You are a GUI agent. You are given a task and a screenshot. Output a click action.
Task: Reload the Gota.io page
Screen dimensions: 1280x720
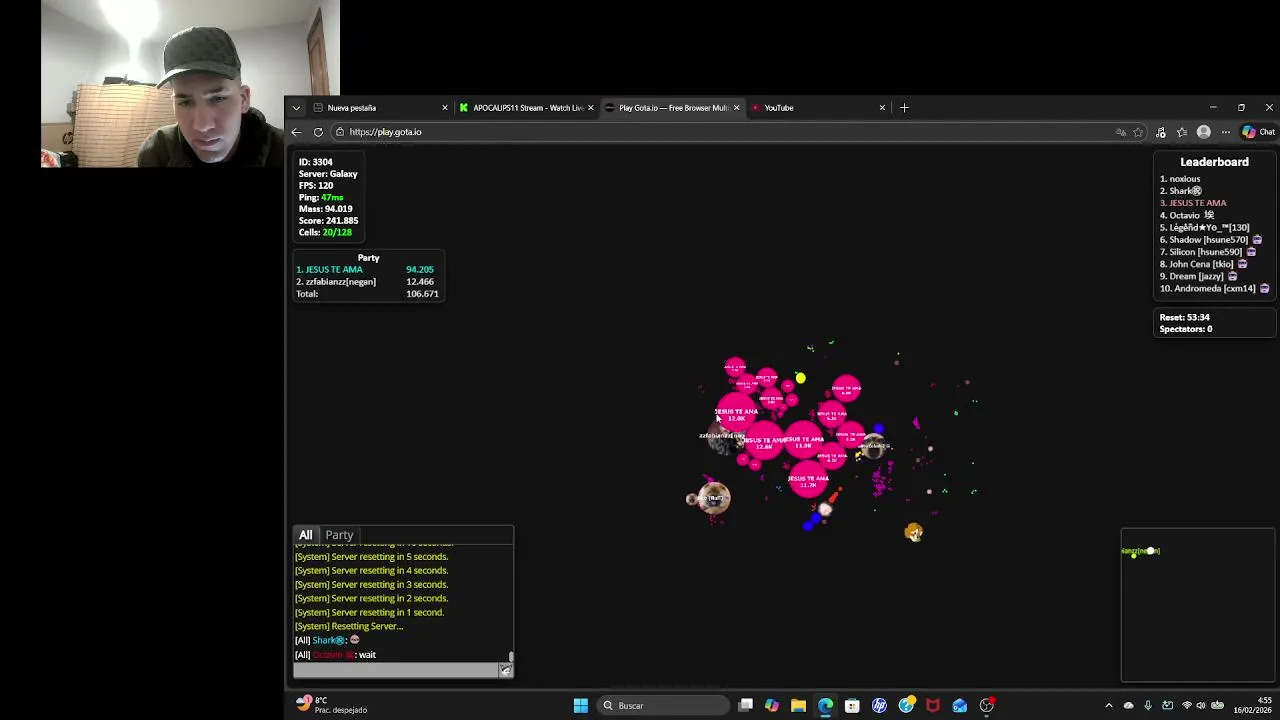point(318,132)
